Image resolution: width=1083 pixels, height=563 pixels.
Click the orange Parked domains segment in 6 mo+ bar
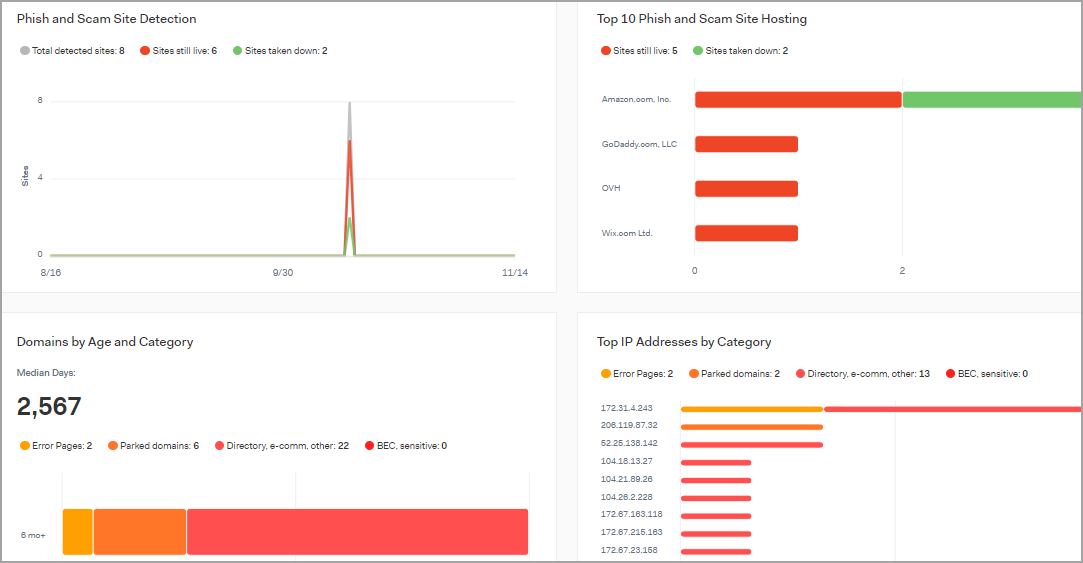pyautogui.click(x=140, y=531)
